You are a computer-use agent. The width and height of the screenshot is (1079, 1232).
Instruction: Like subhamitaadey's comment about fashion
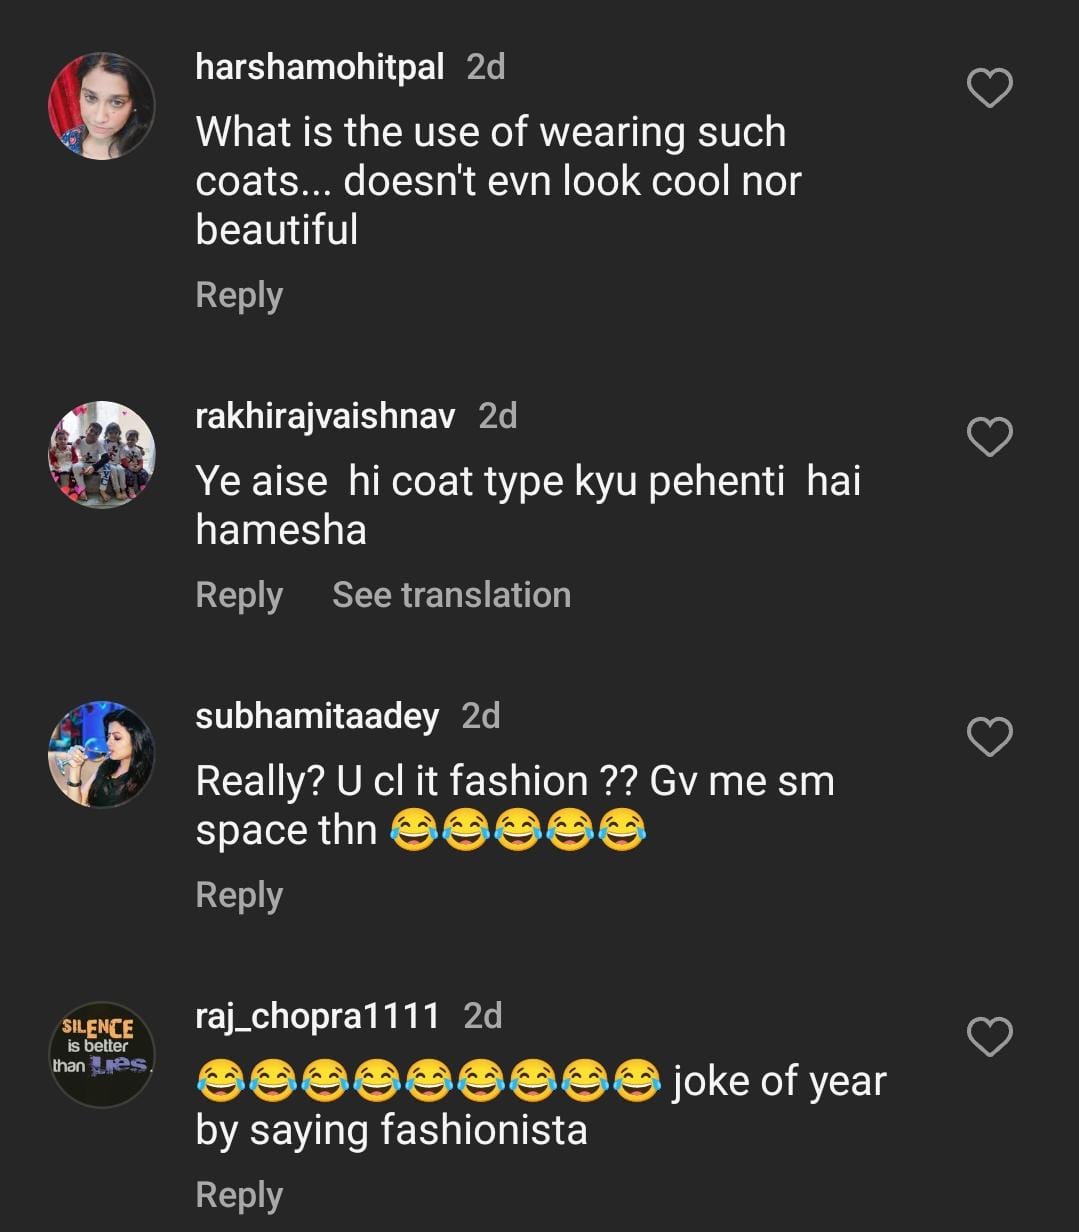(x=990, y=737)
